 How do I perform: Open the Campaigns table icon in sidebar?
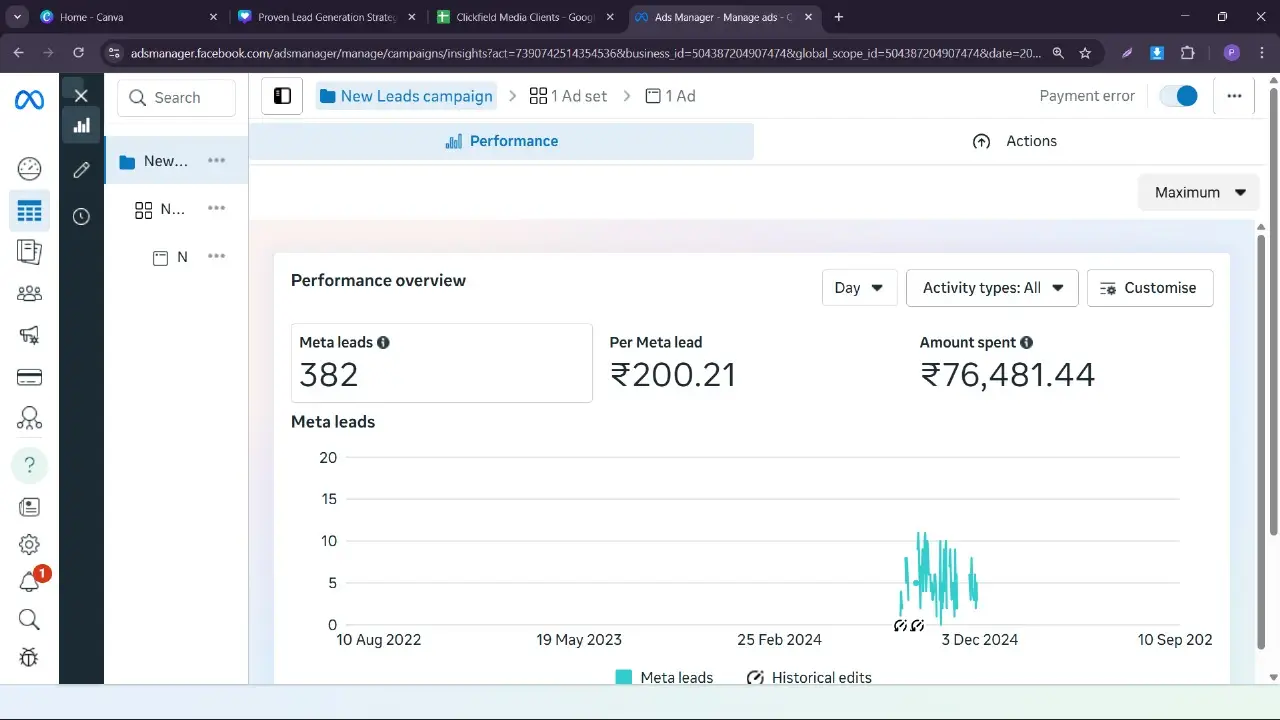(x=29, y=211)
